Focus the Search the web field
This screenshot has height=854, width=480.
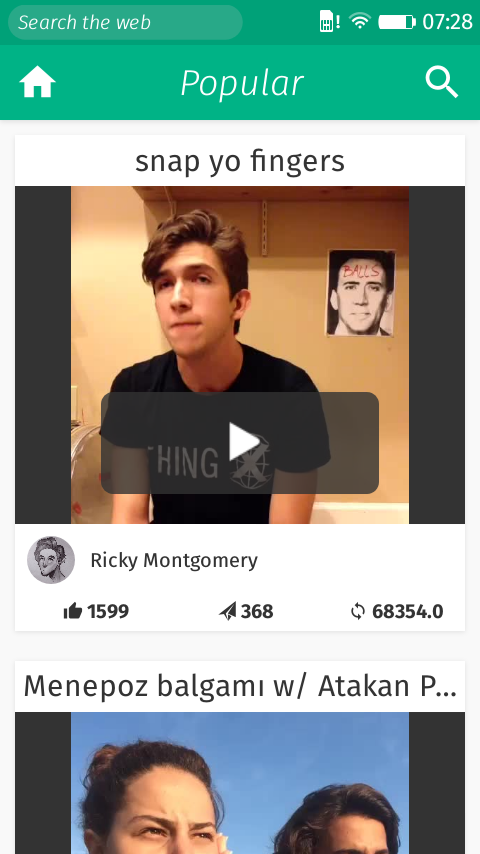[x=125, y=22]
